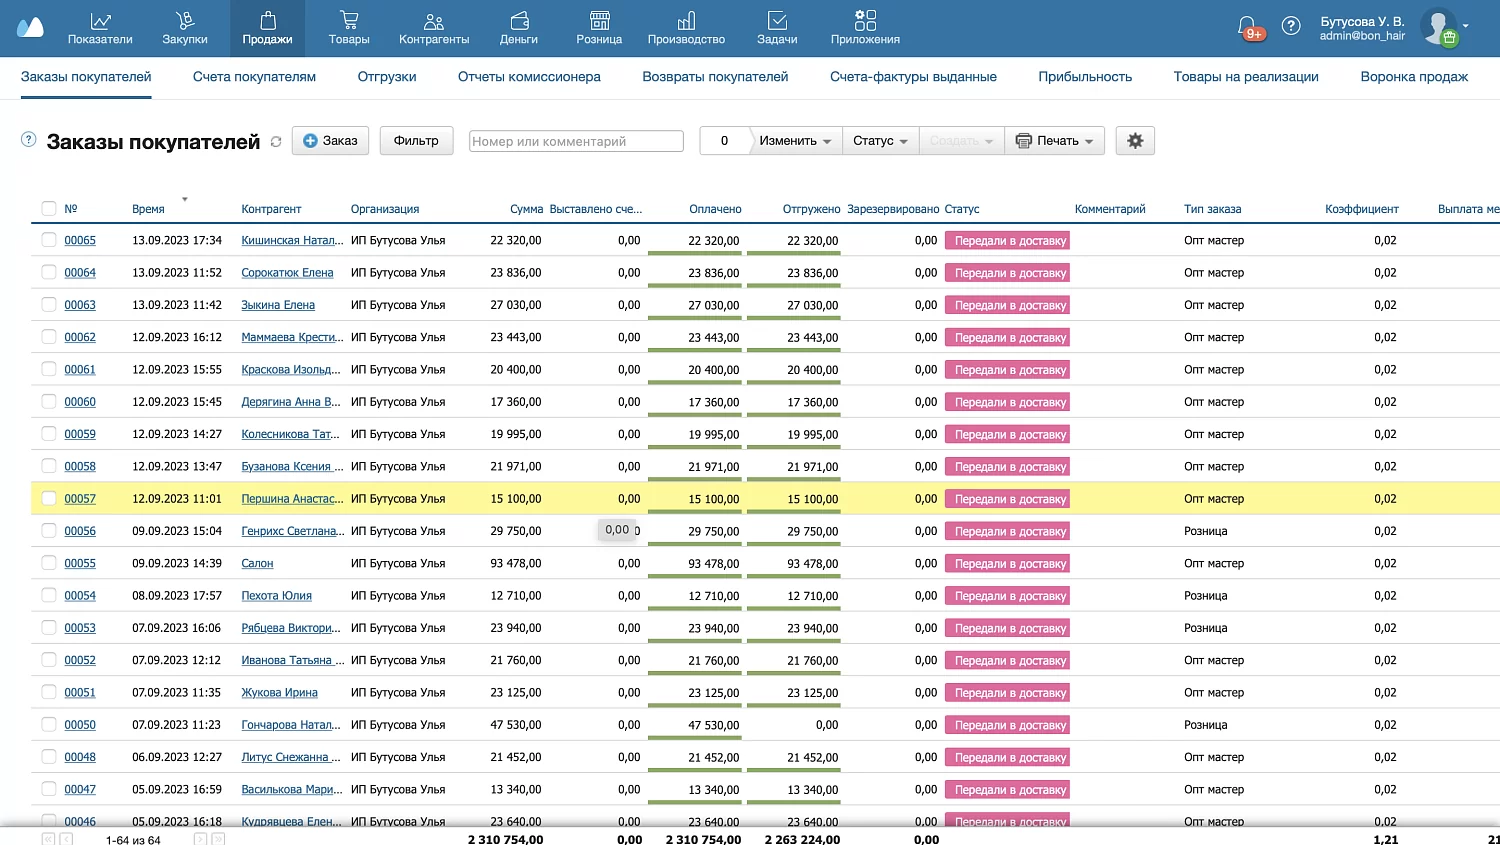
Task: Open order number 00050
Action: 80,725
